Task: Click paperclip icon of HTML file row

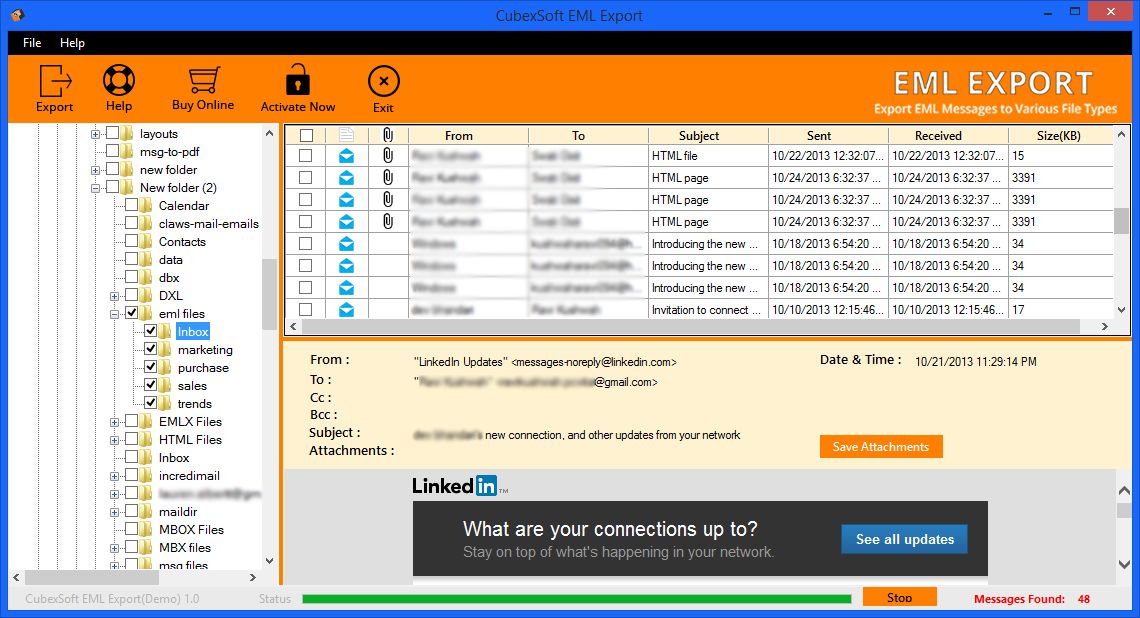Action: coord(388,156)
